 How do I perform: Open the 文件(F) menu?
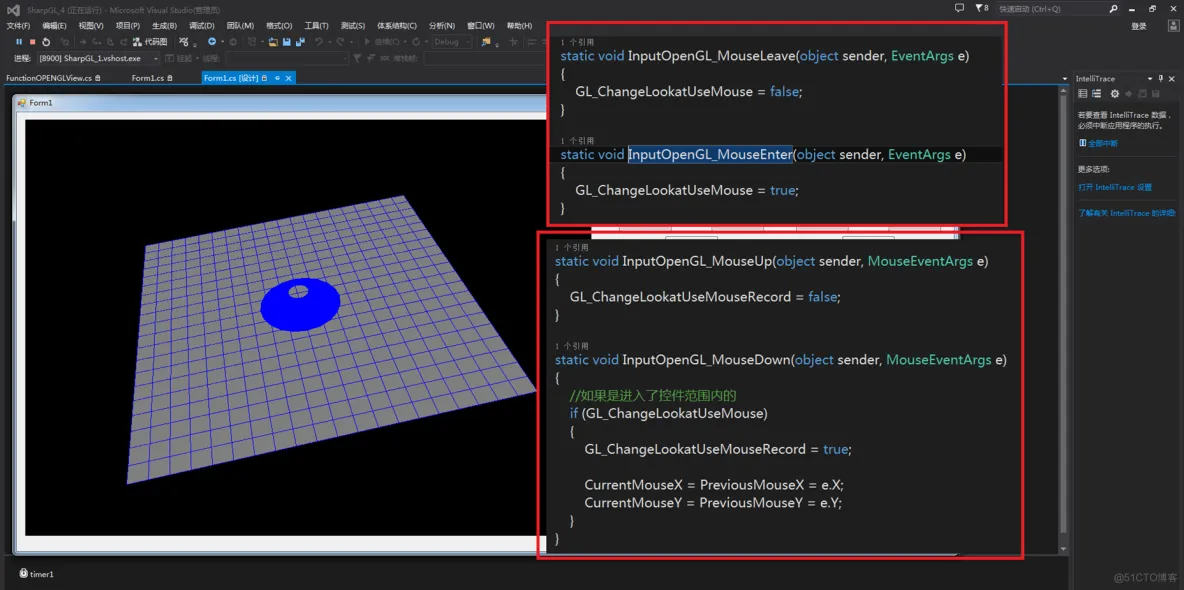point(17,26)
